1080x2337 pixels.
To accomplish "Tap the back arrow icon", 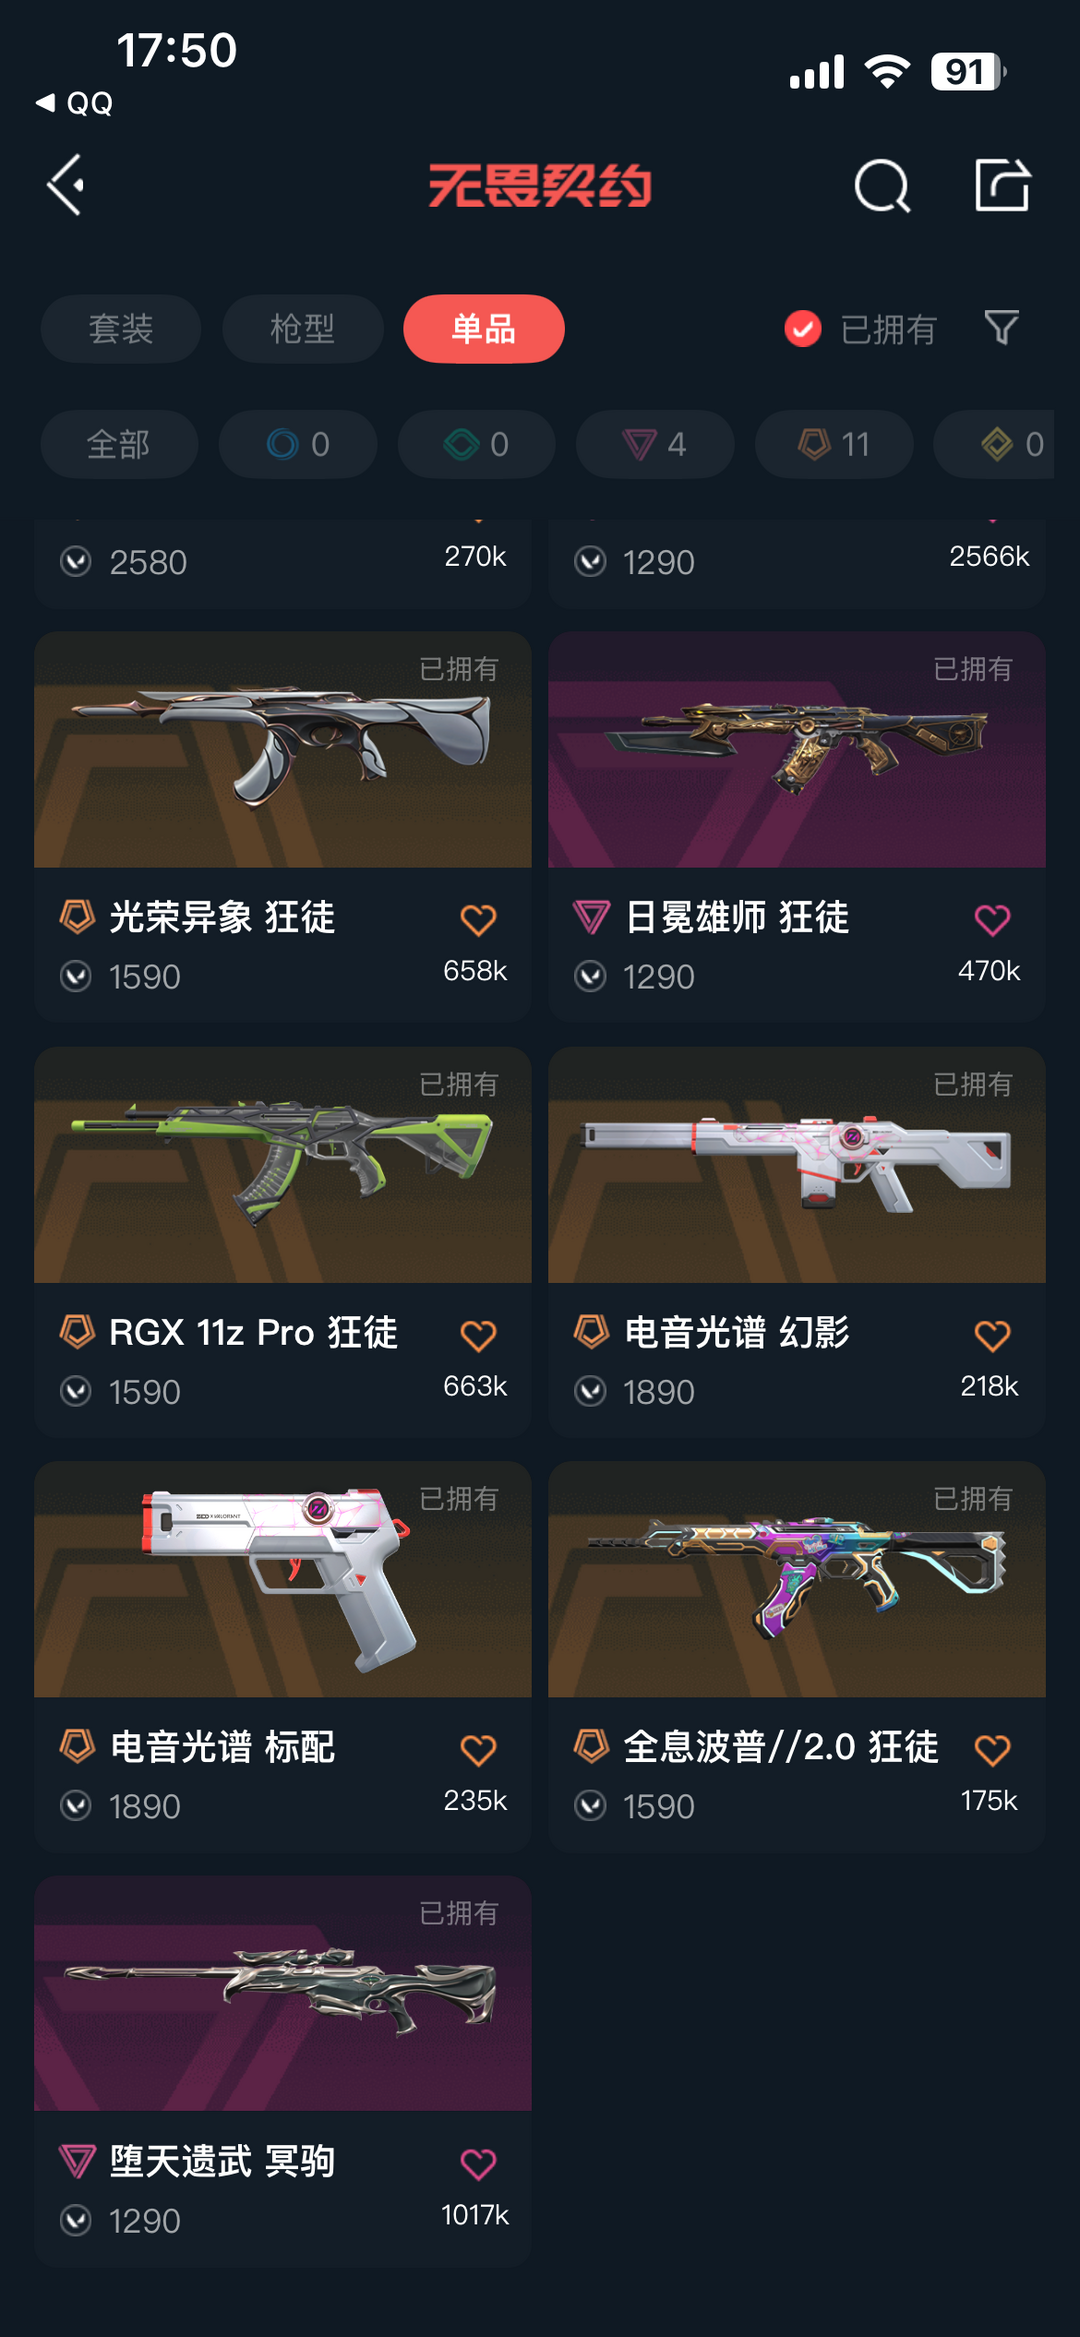I will [66, 185].
